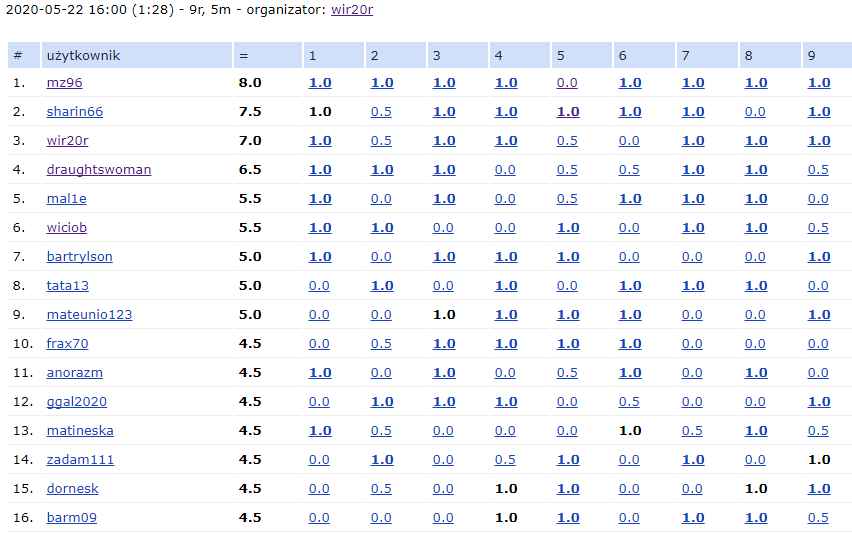Open wiciob user profile link
This screenshot has height=533, width=852.
click(x=66, y=228)
